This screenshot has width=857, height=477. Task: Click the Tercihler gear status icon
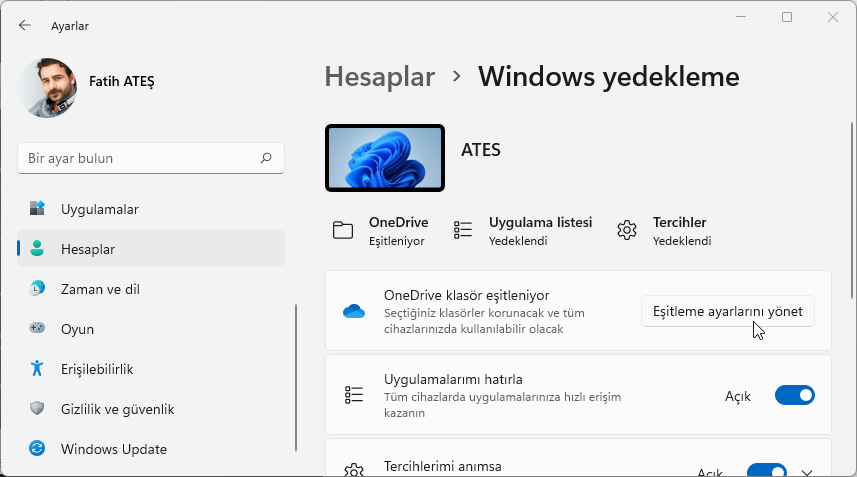point(627,230)
